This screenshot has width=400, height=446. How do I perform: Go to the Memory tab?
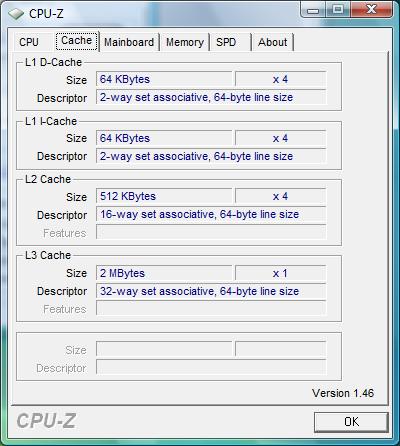[185, 42]
